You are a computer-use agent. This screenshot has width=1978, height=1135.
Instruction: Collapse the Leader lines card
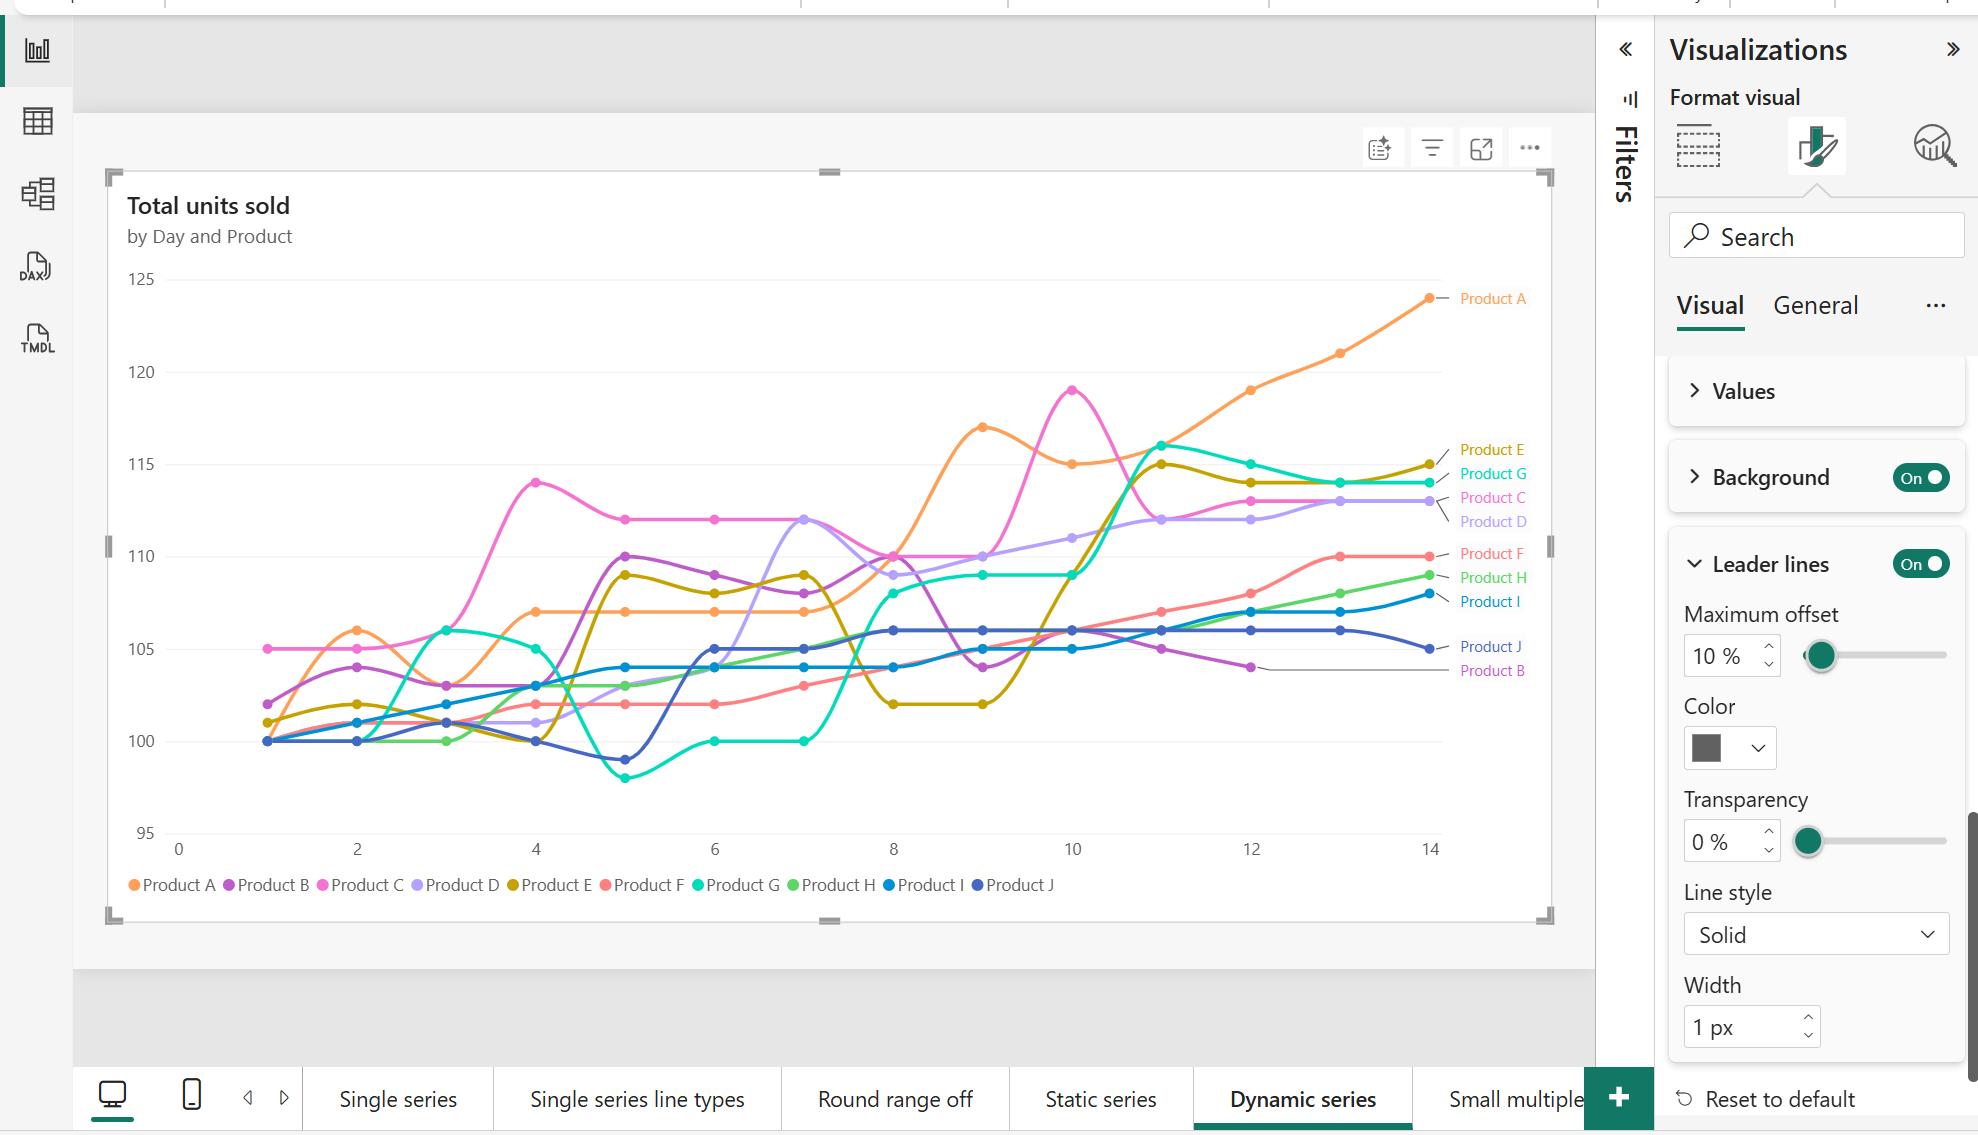click(x=1693, y=563)
